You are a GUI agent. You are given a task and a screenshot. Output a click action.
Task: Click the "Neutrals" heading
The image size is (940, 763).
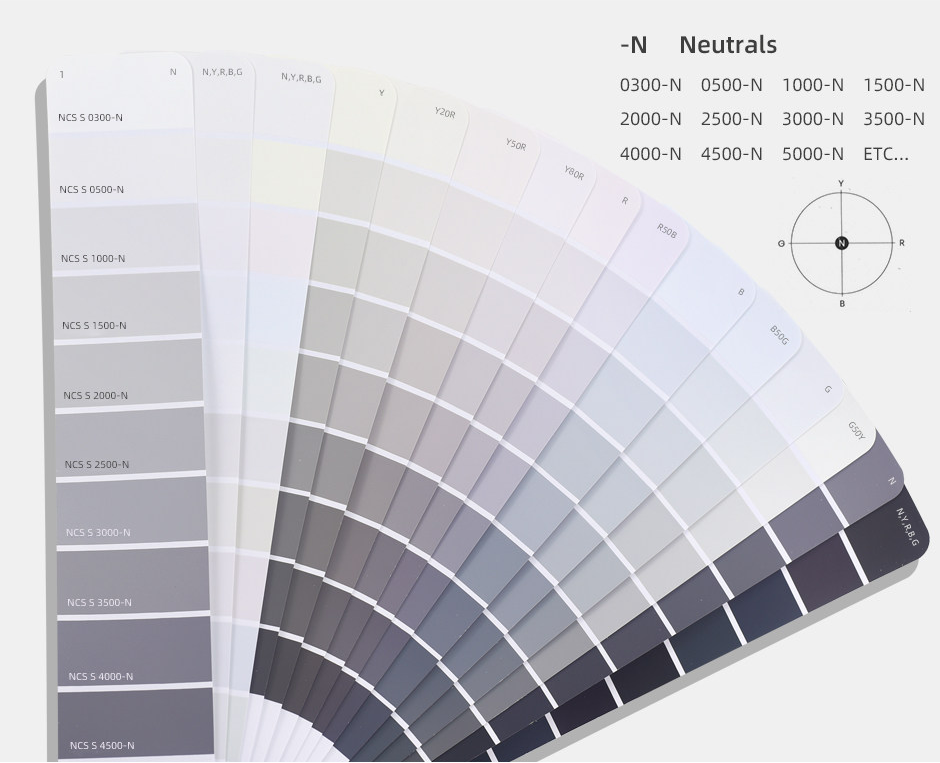tap(728, 45)
